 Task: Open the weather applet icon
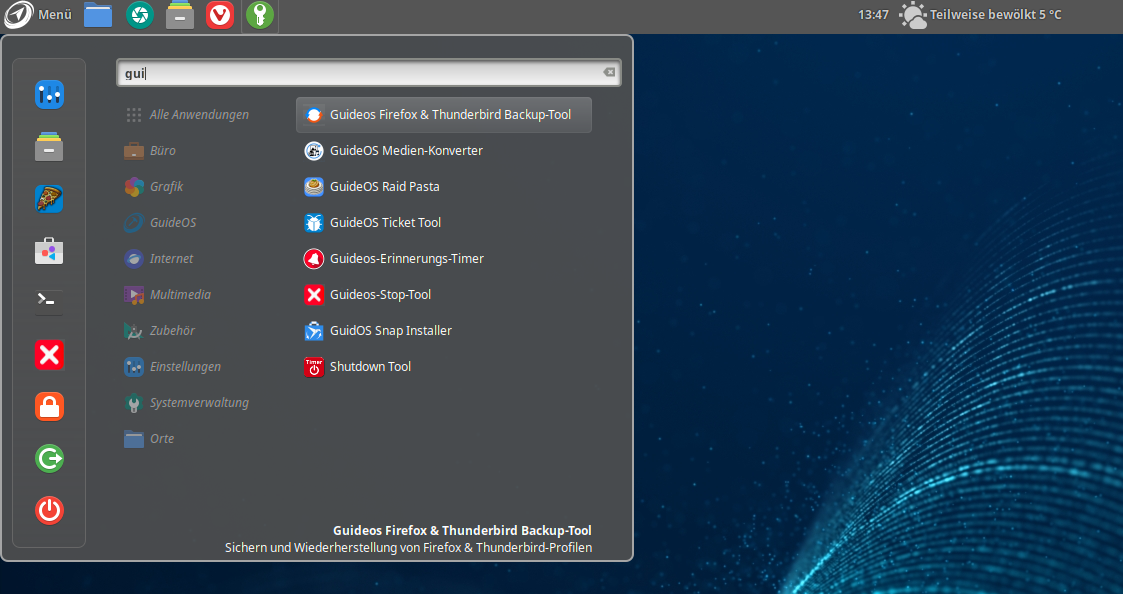coord(913,15)
